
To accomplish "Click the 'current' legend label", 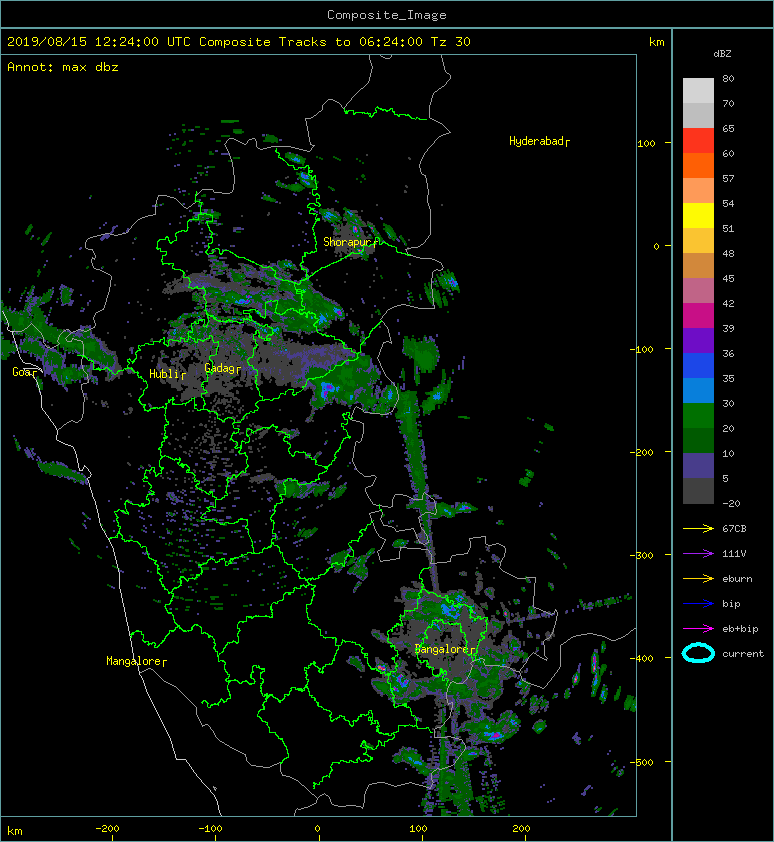I will click(x=743, y=654).
